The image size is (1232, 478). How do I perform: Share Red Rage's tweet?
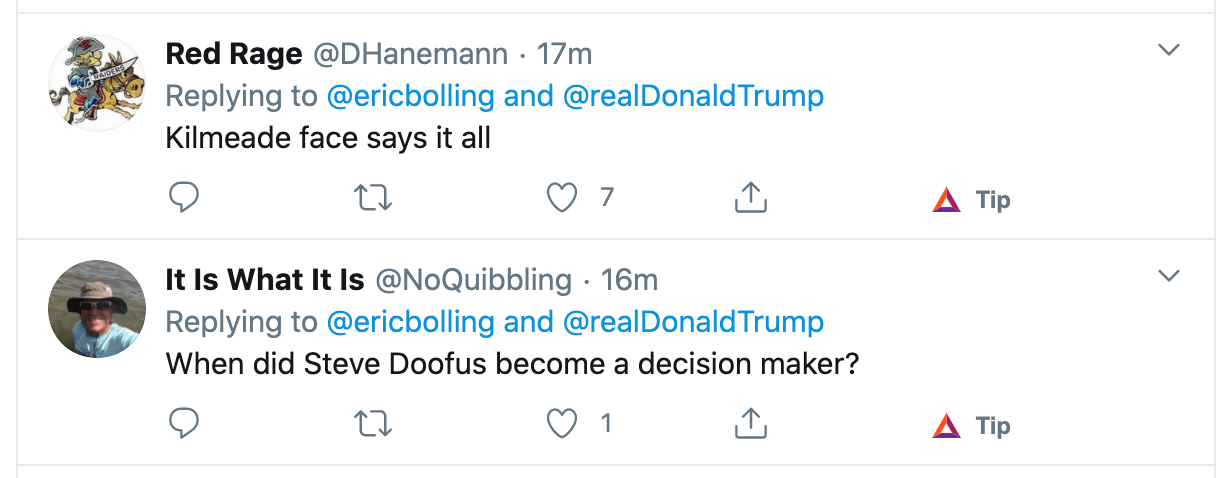750,198
